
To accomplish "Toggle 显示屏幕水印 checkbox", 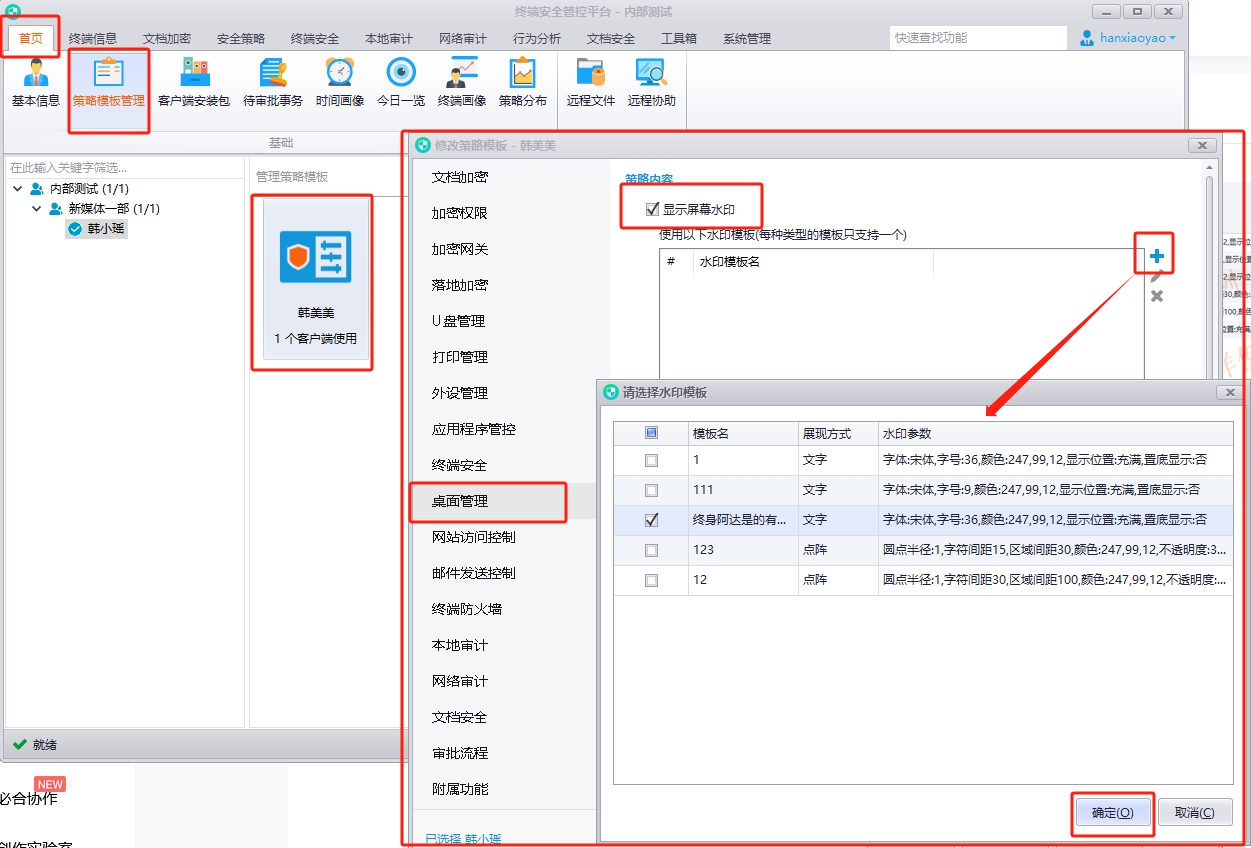I will tap(653, 209).
